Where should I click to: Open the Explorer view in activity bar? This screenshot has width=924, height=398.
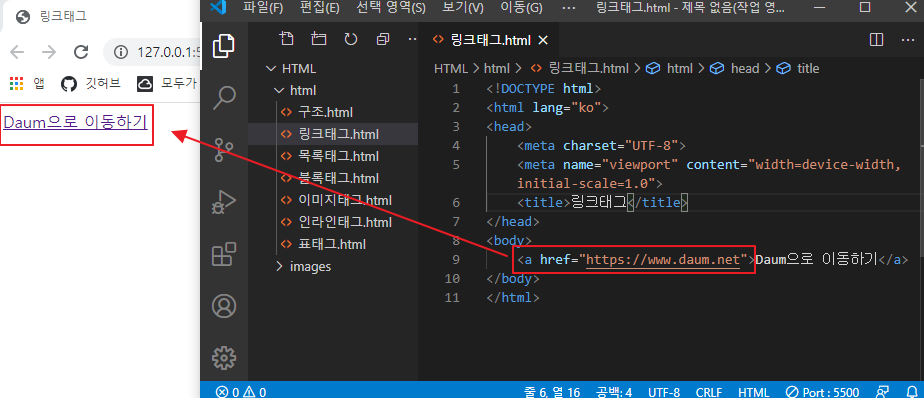223,47
